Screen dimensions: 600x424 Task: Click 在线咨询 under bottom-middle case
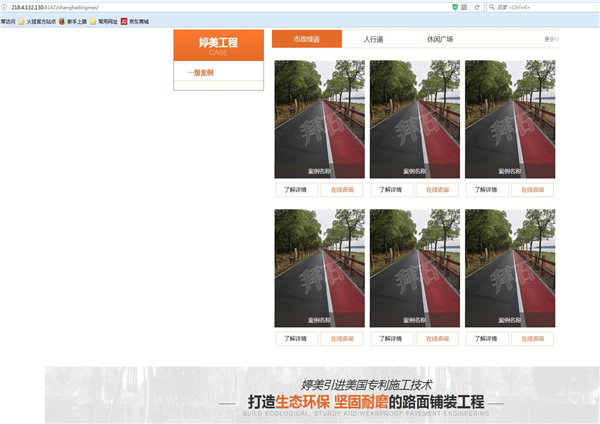(437, 339)
